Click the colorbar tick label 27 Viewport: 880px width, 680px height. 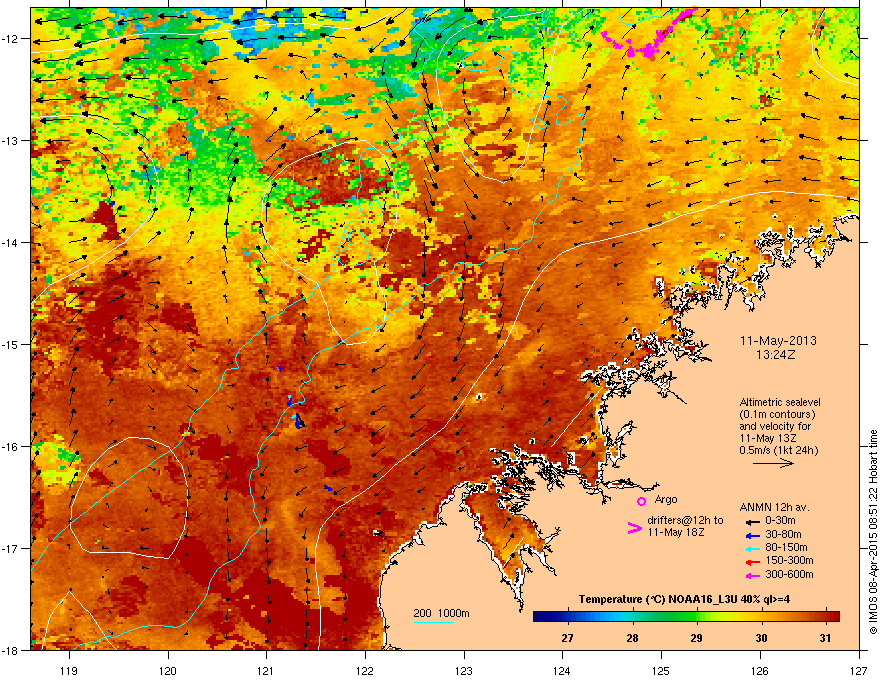568,638
